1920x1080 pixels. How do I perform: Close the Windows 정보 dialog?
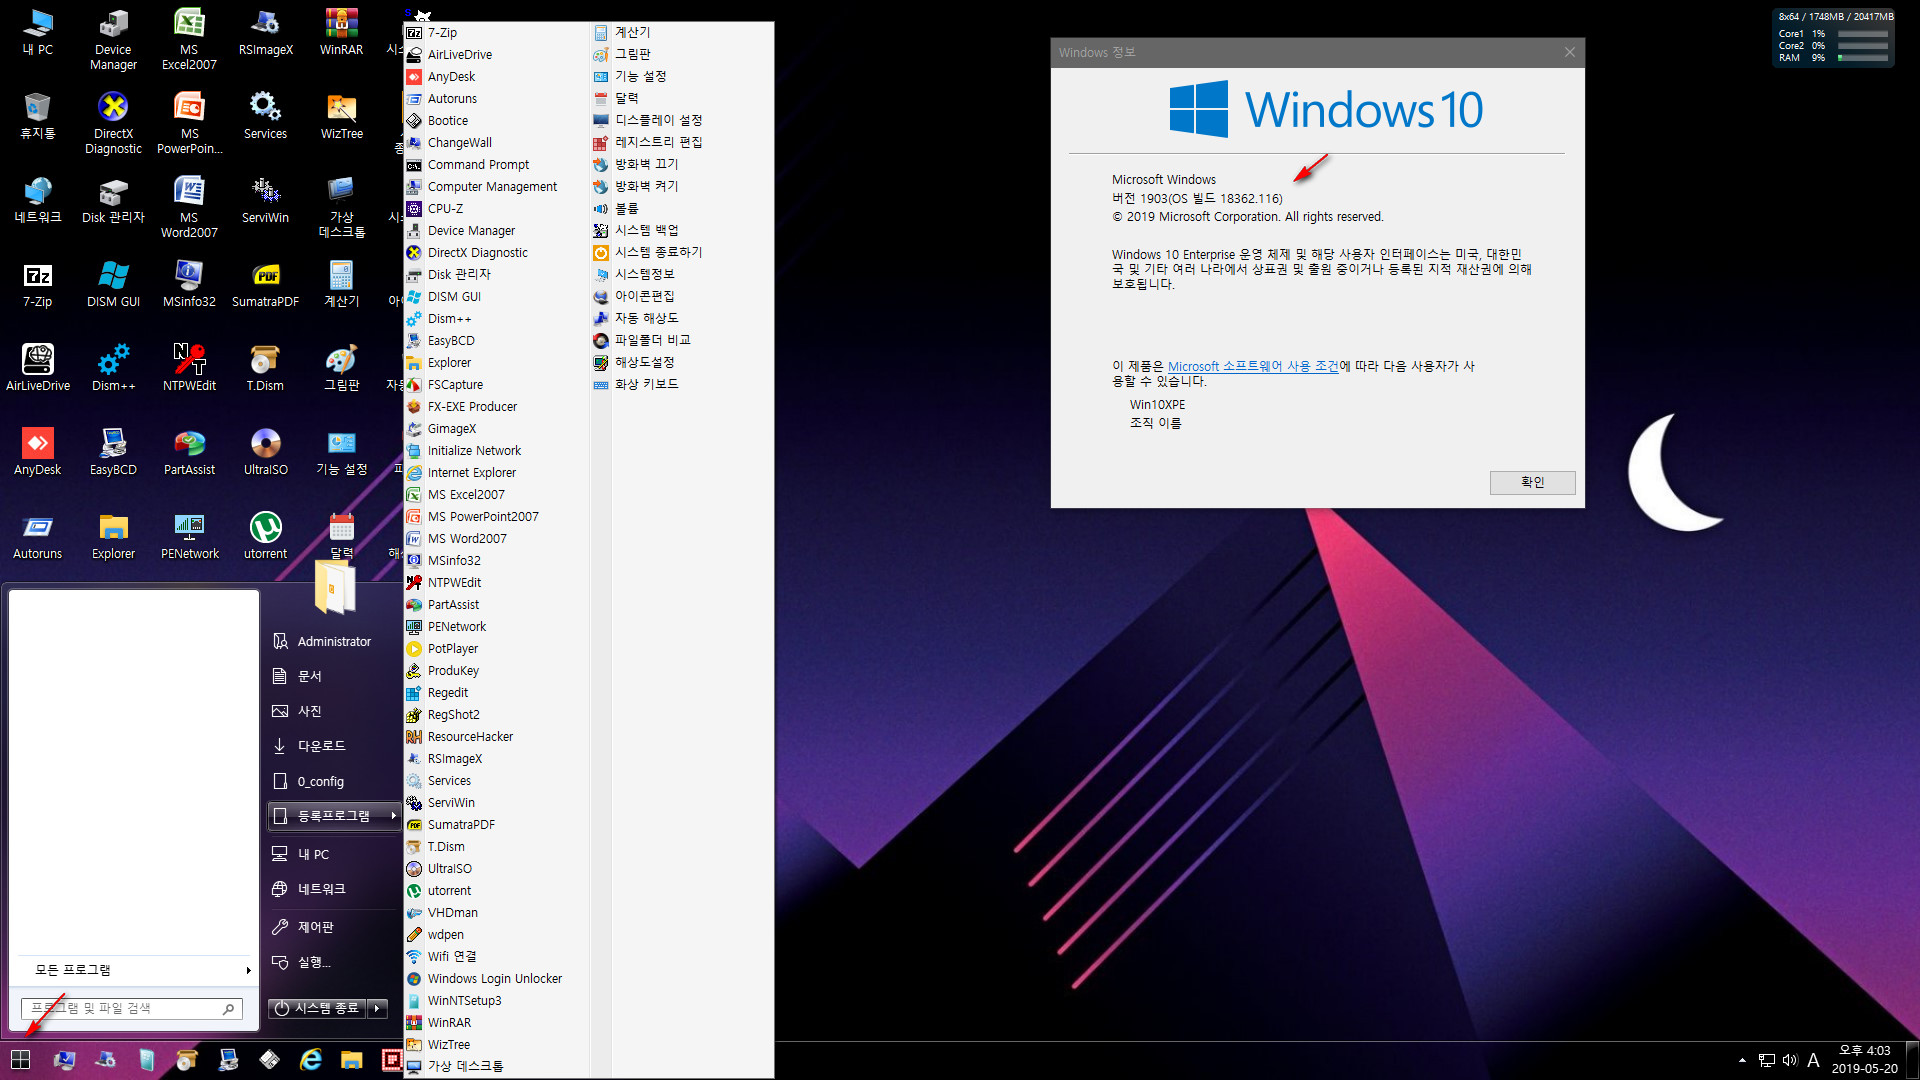click(1570, 52)
